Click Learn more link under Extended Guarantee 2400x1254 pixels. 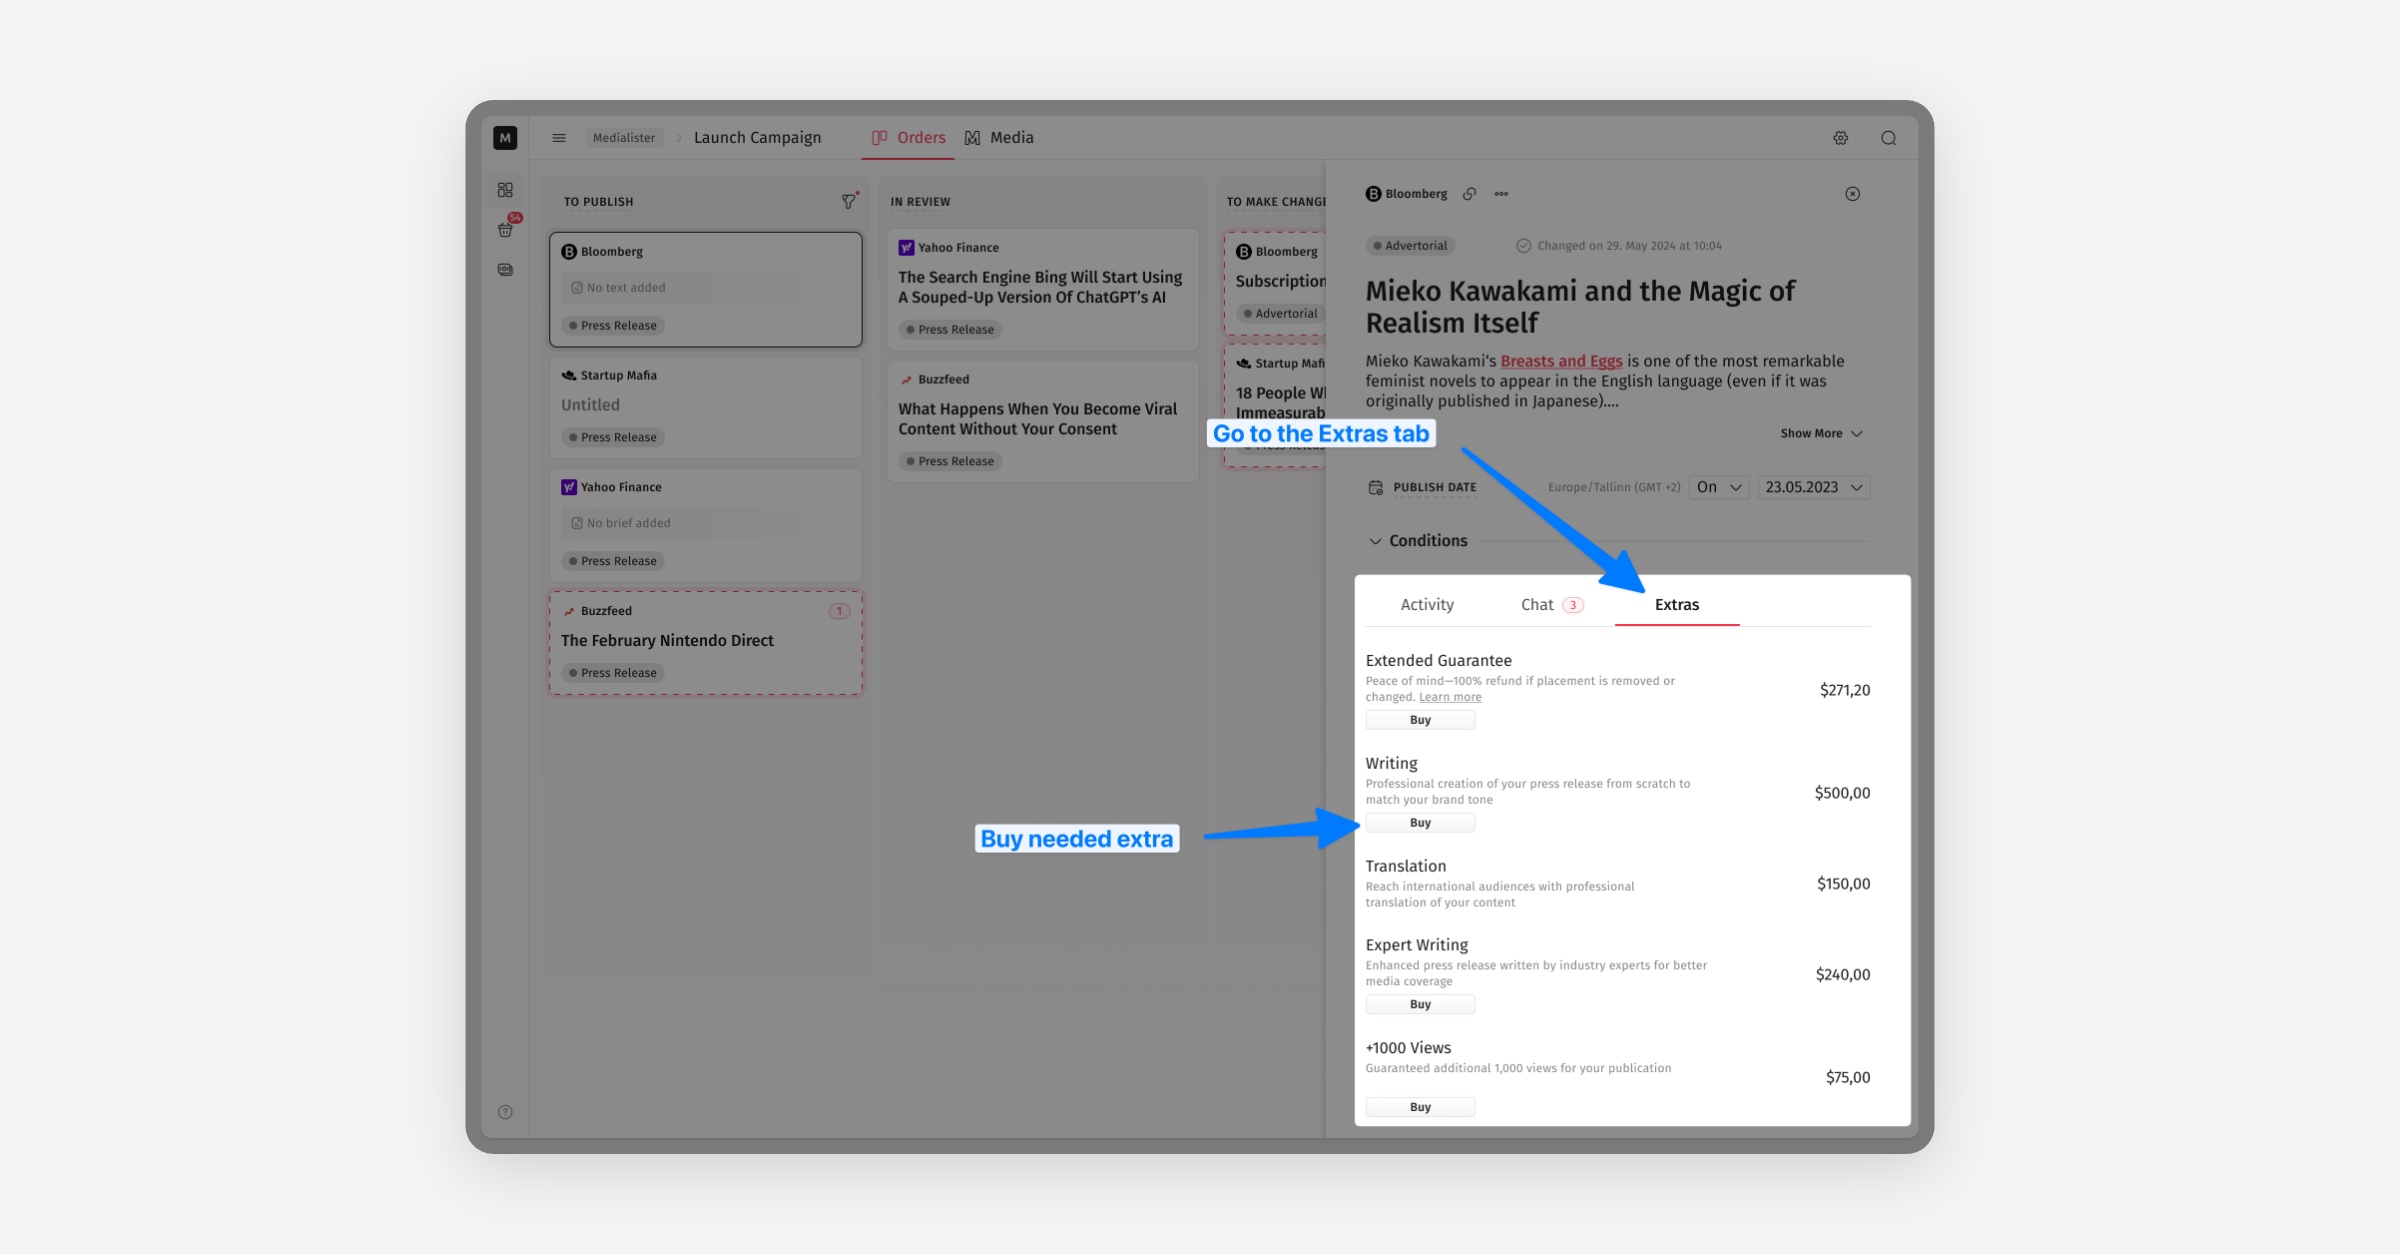coord(1450,697)
